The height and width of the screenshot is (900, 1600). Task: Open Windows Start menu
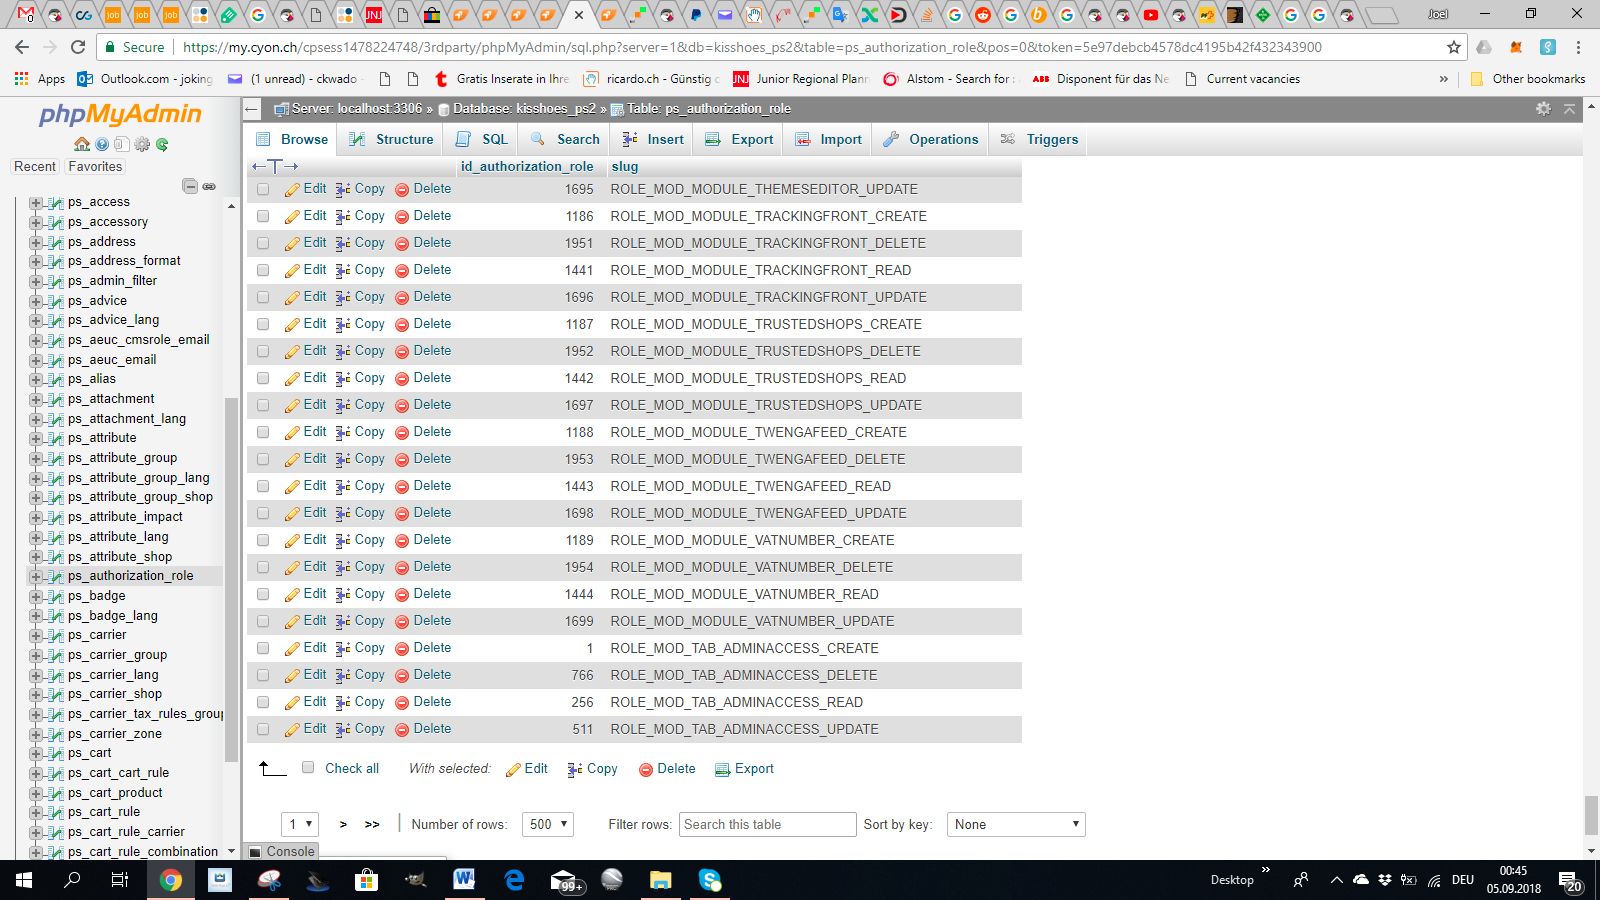(24, 880)
